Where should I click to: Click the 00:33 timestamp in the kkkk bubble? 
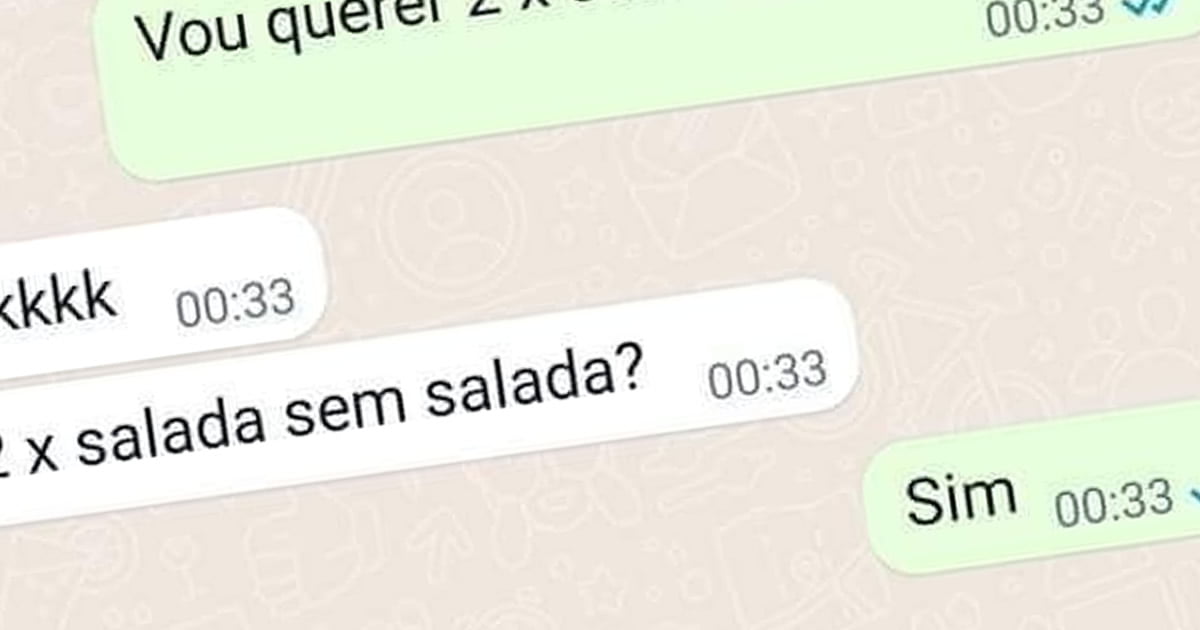coord(236,303)
